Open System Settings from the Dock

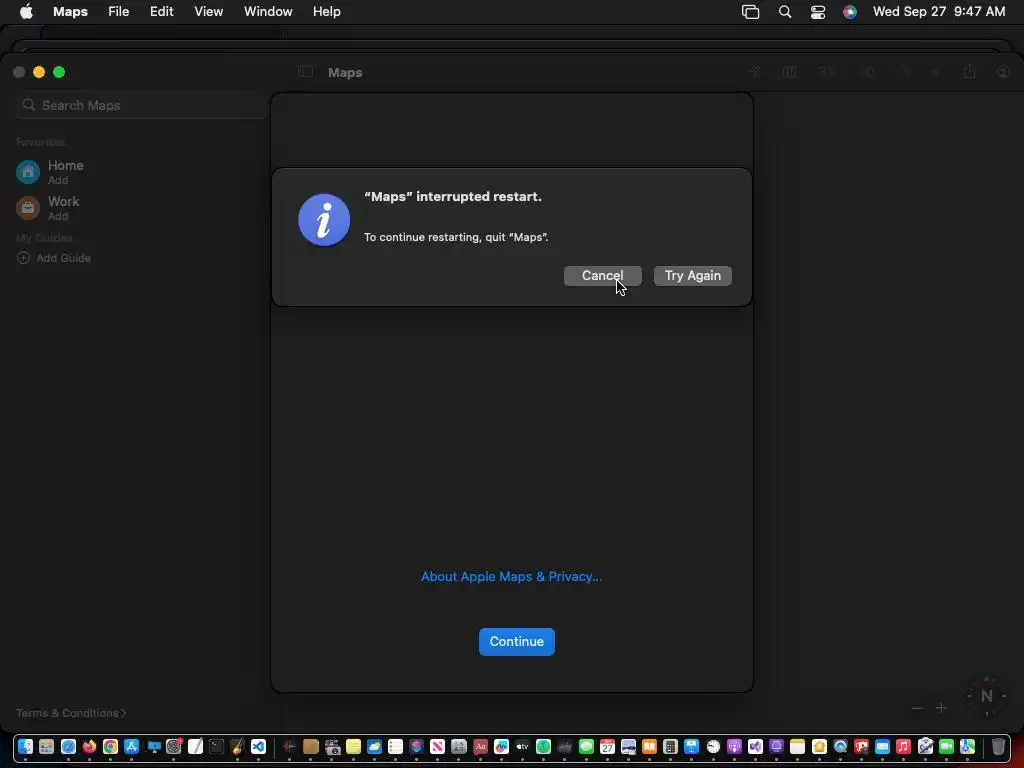click(174, 746)
